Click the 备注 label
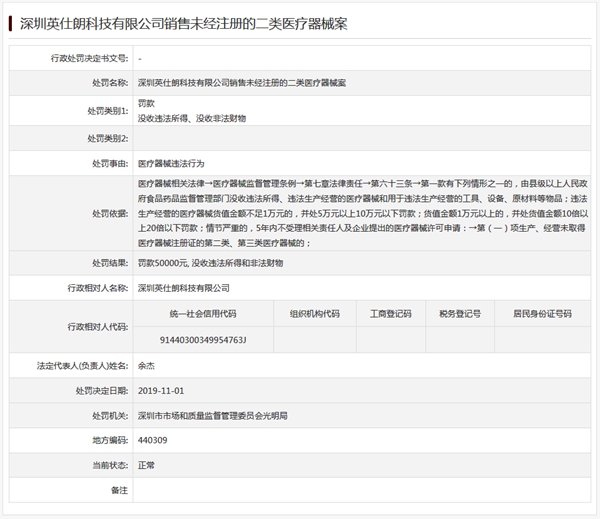This screenshot has height=519, width=600. click(x=119, y=490)
